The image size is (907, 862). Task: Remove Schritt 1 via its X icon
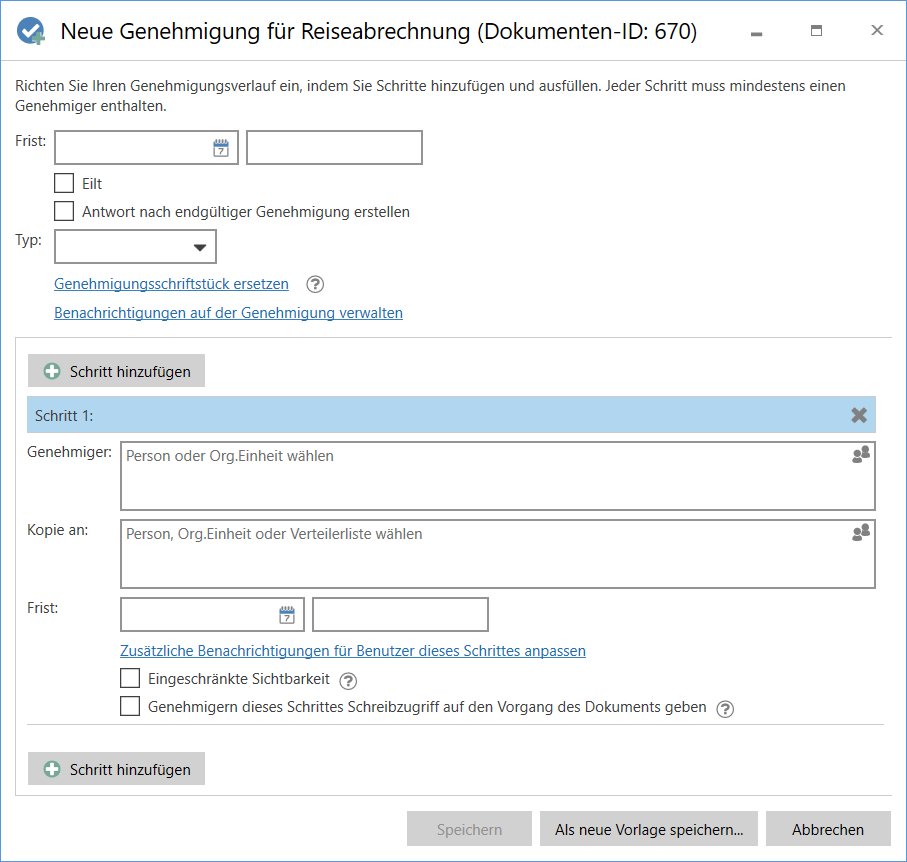click(x=858, y=414)
